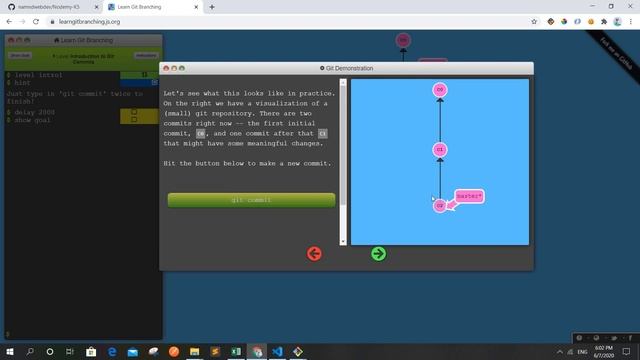Click yellow minimize dot of Git Demonstration
This screenshot has height=360, width=640.
point(174,68)
